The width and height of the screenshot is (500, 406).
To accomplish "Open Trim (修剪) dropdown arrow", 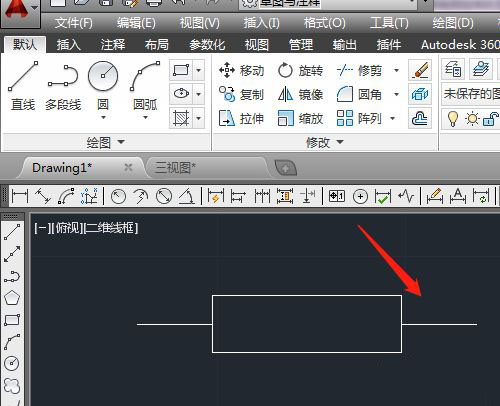I will [396, 70].
